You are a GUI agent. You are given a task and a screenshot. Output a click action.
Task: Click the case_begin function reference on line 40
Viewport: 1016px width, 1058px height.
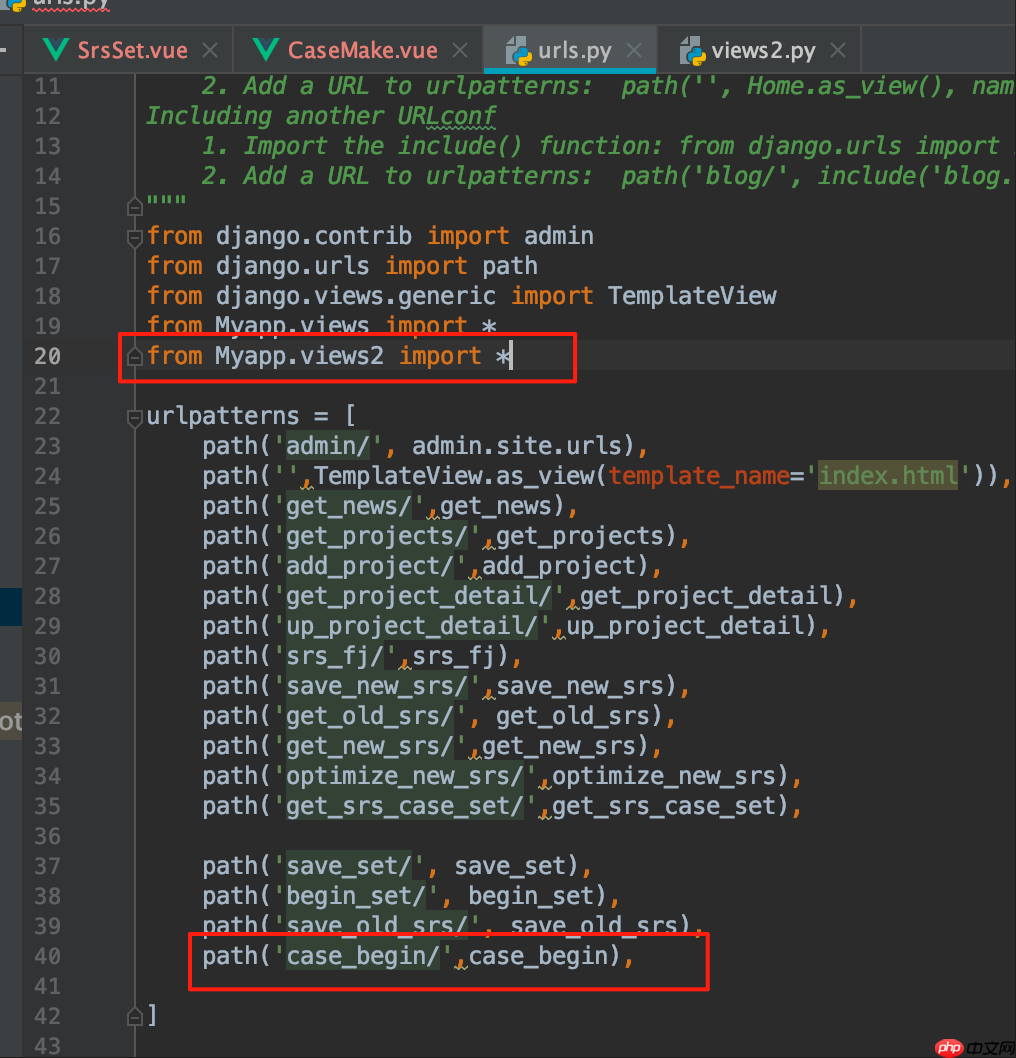[x=538, y=956]
